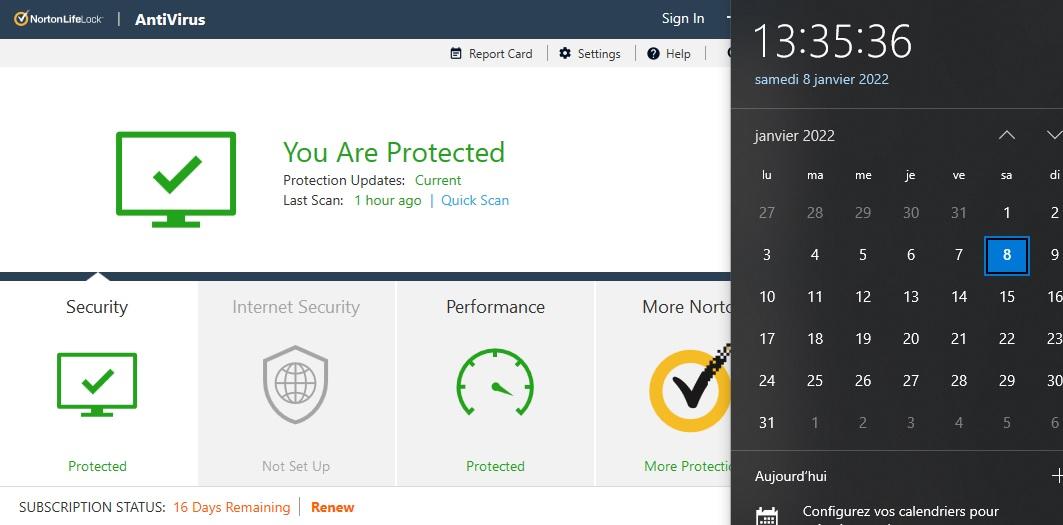1063x525 pixels.
Task: Click the janvier 2022 month header
Action: click(794, 136)
